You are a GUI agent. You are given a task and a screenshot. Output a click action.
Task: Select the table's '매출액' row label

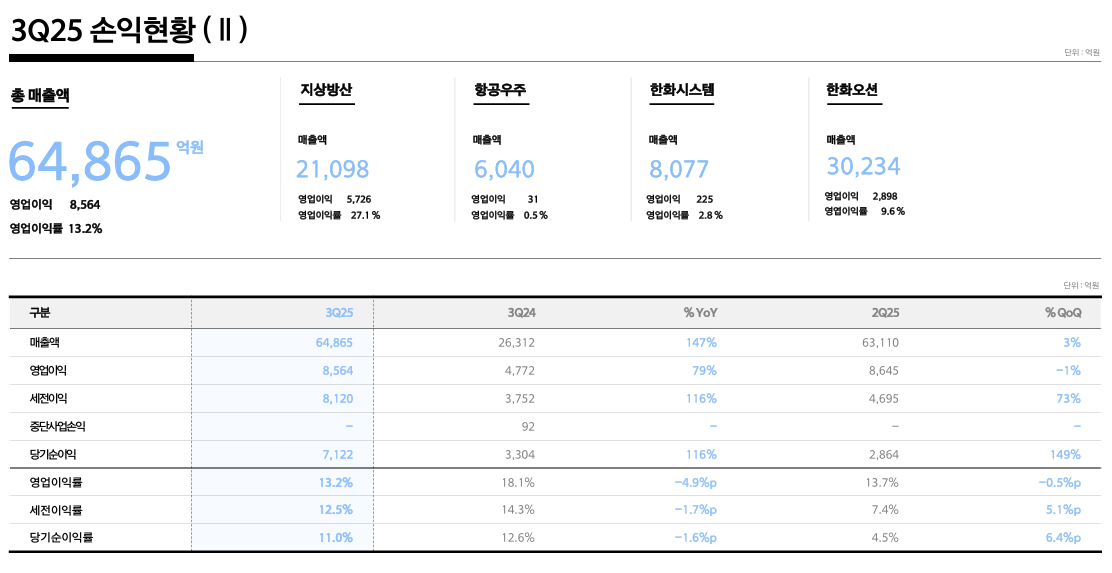click(44, 343)
